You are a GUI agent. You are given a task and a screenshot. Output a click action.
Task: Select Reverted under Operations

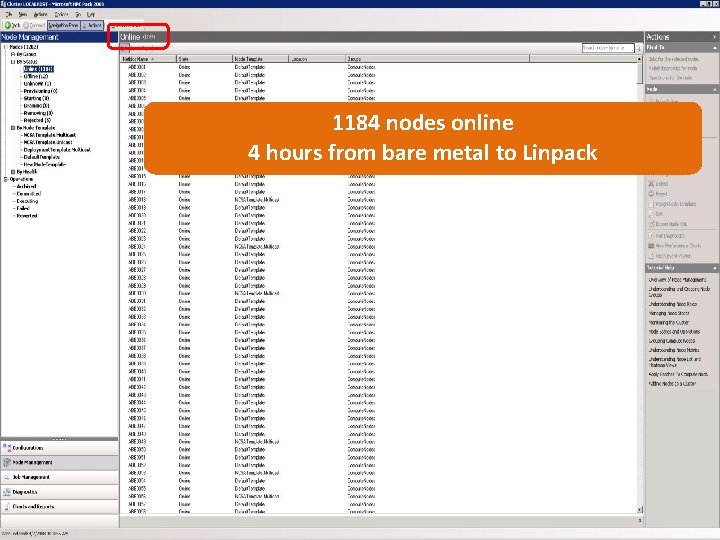click(27, 216)
